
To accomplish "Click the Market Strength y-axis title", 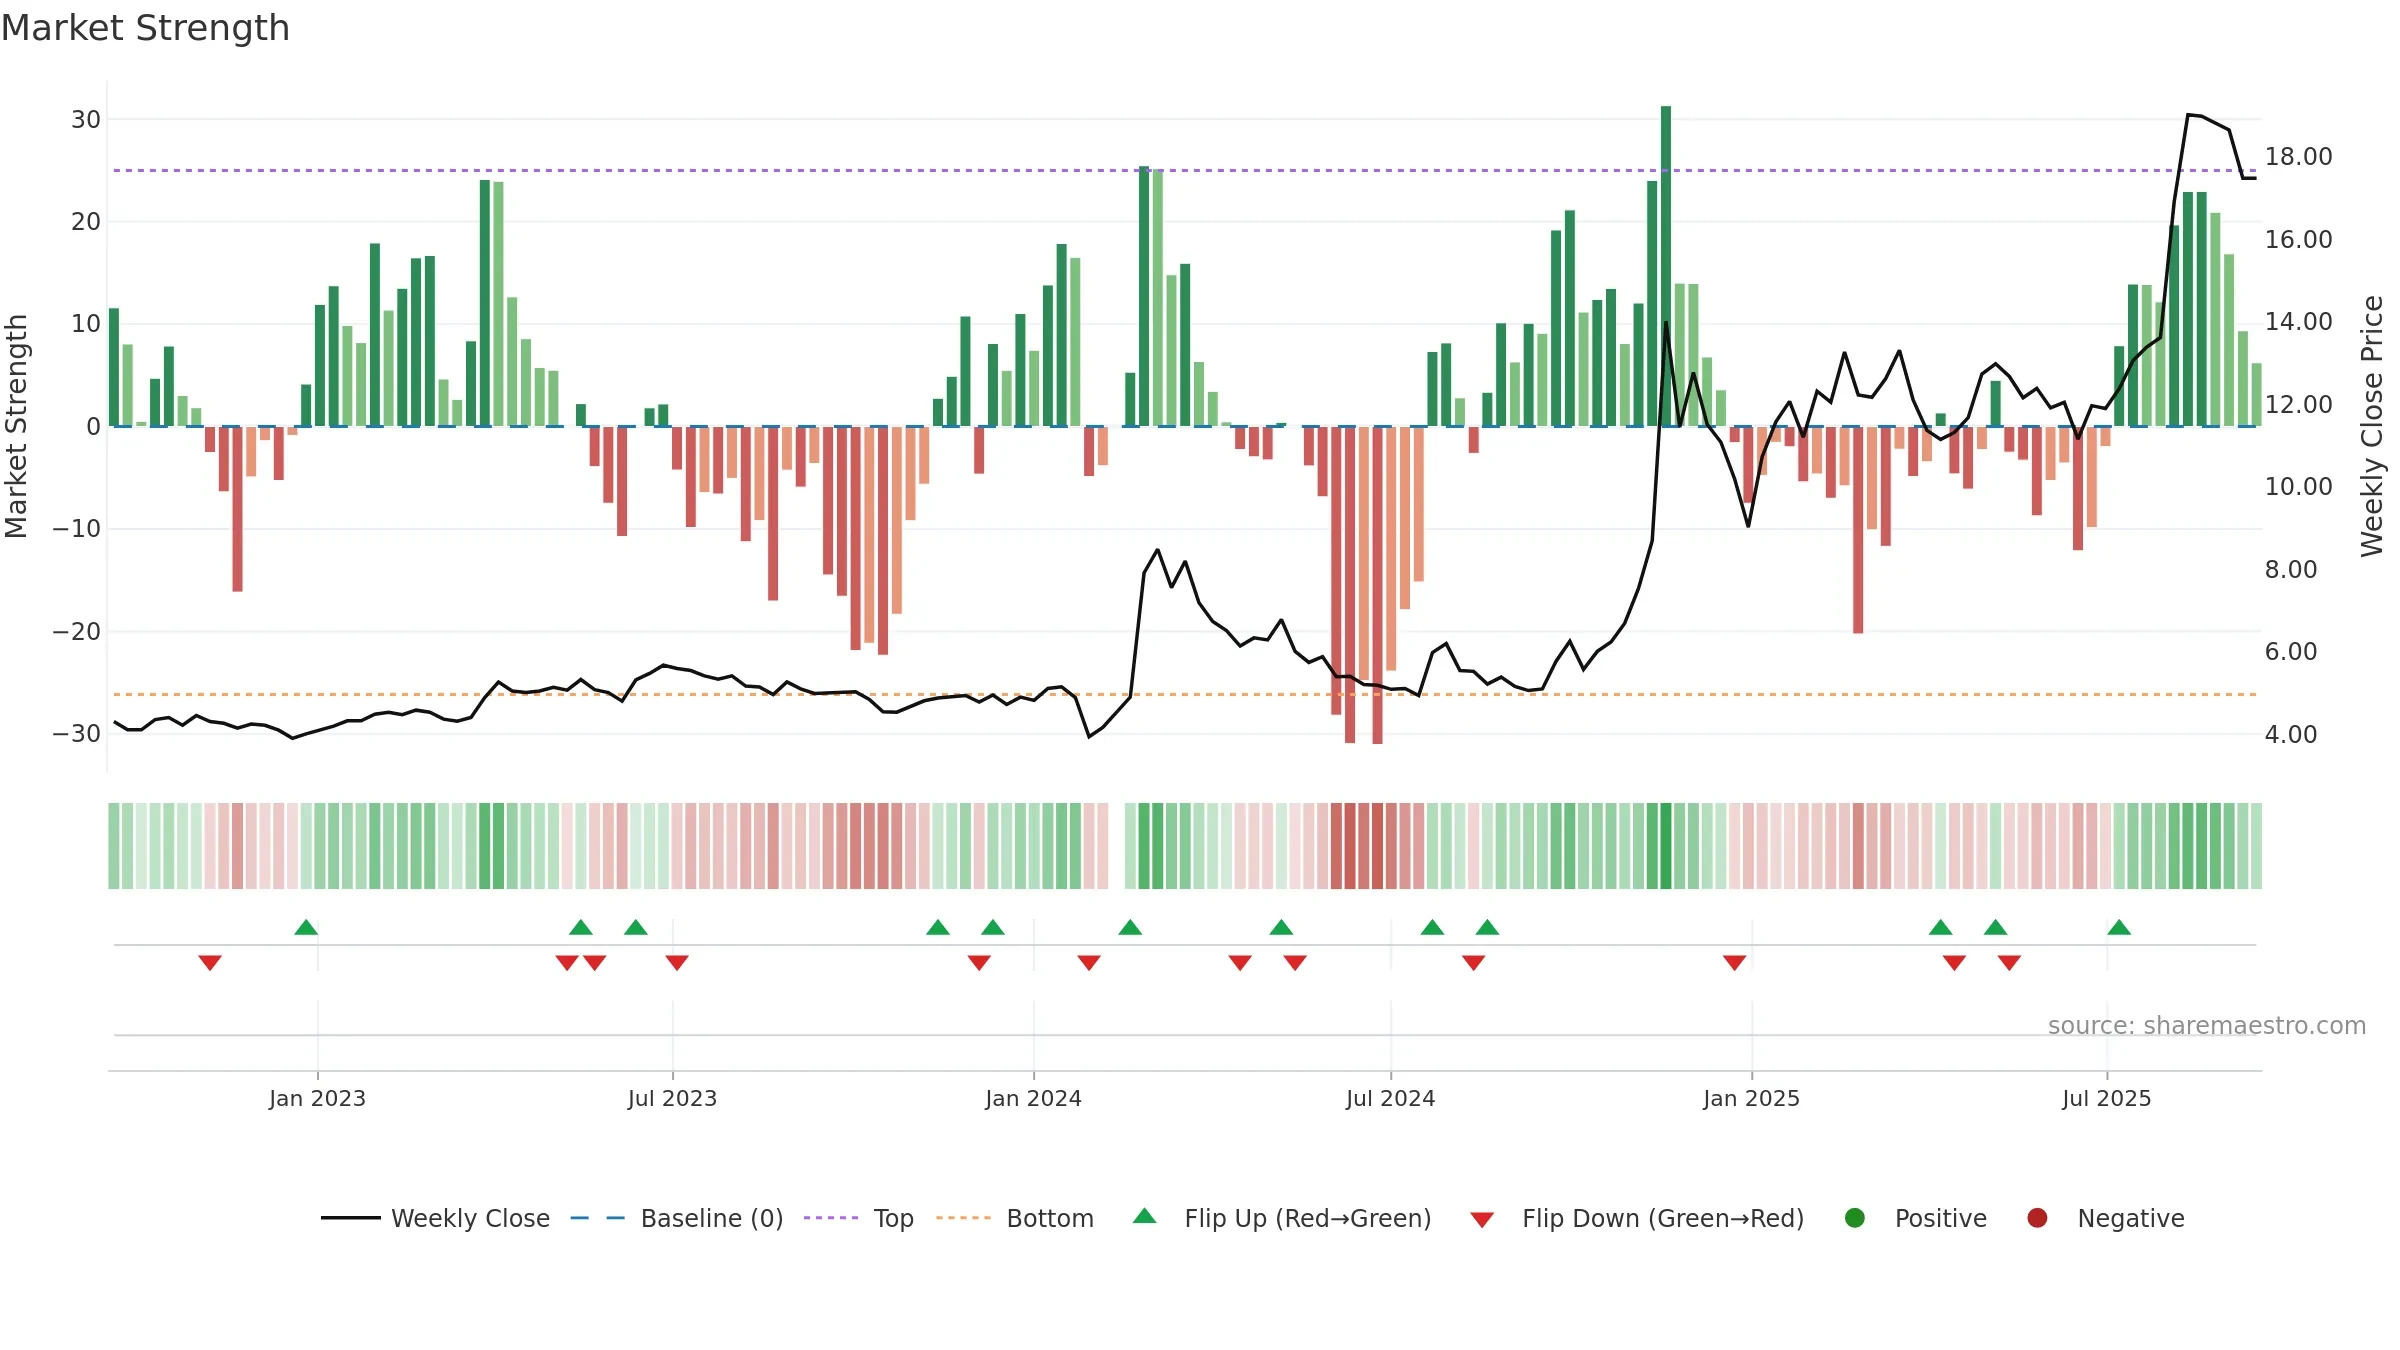I will point(16,426).
